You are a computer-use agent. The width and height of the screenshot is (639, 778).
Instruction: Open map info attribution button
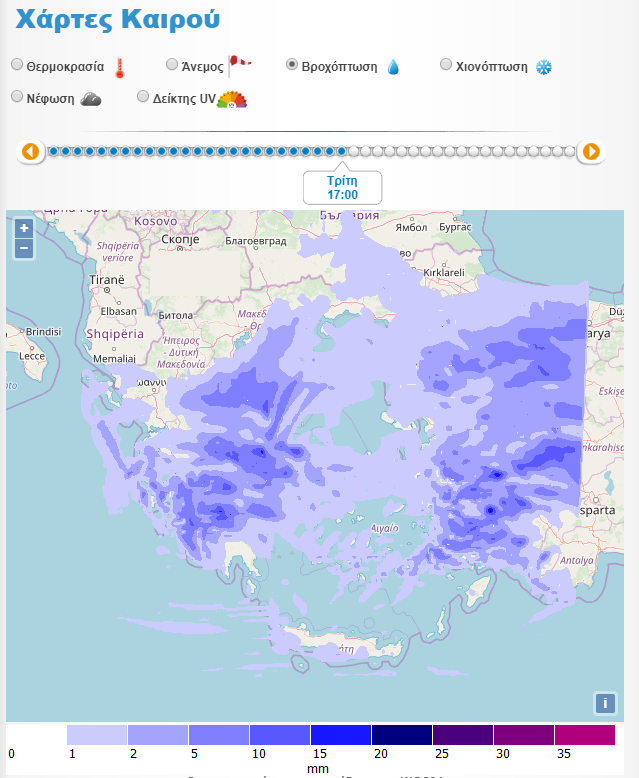(x=605, y=703)
